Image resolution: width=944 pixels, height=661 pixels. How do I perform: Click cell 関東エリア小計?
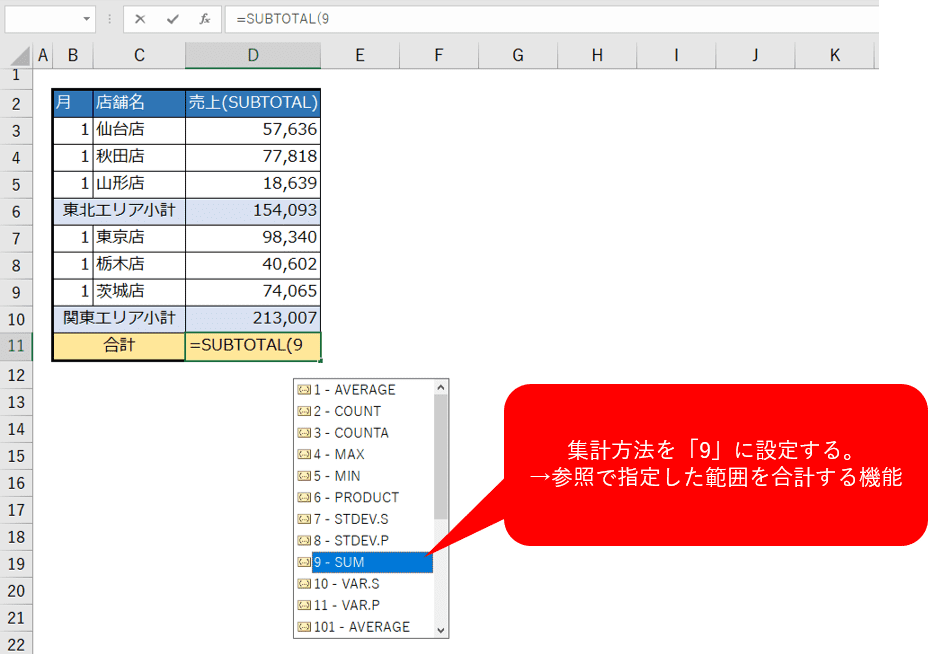point(119,318)
